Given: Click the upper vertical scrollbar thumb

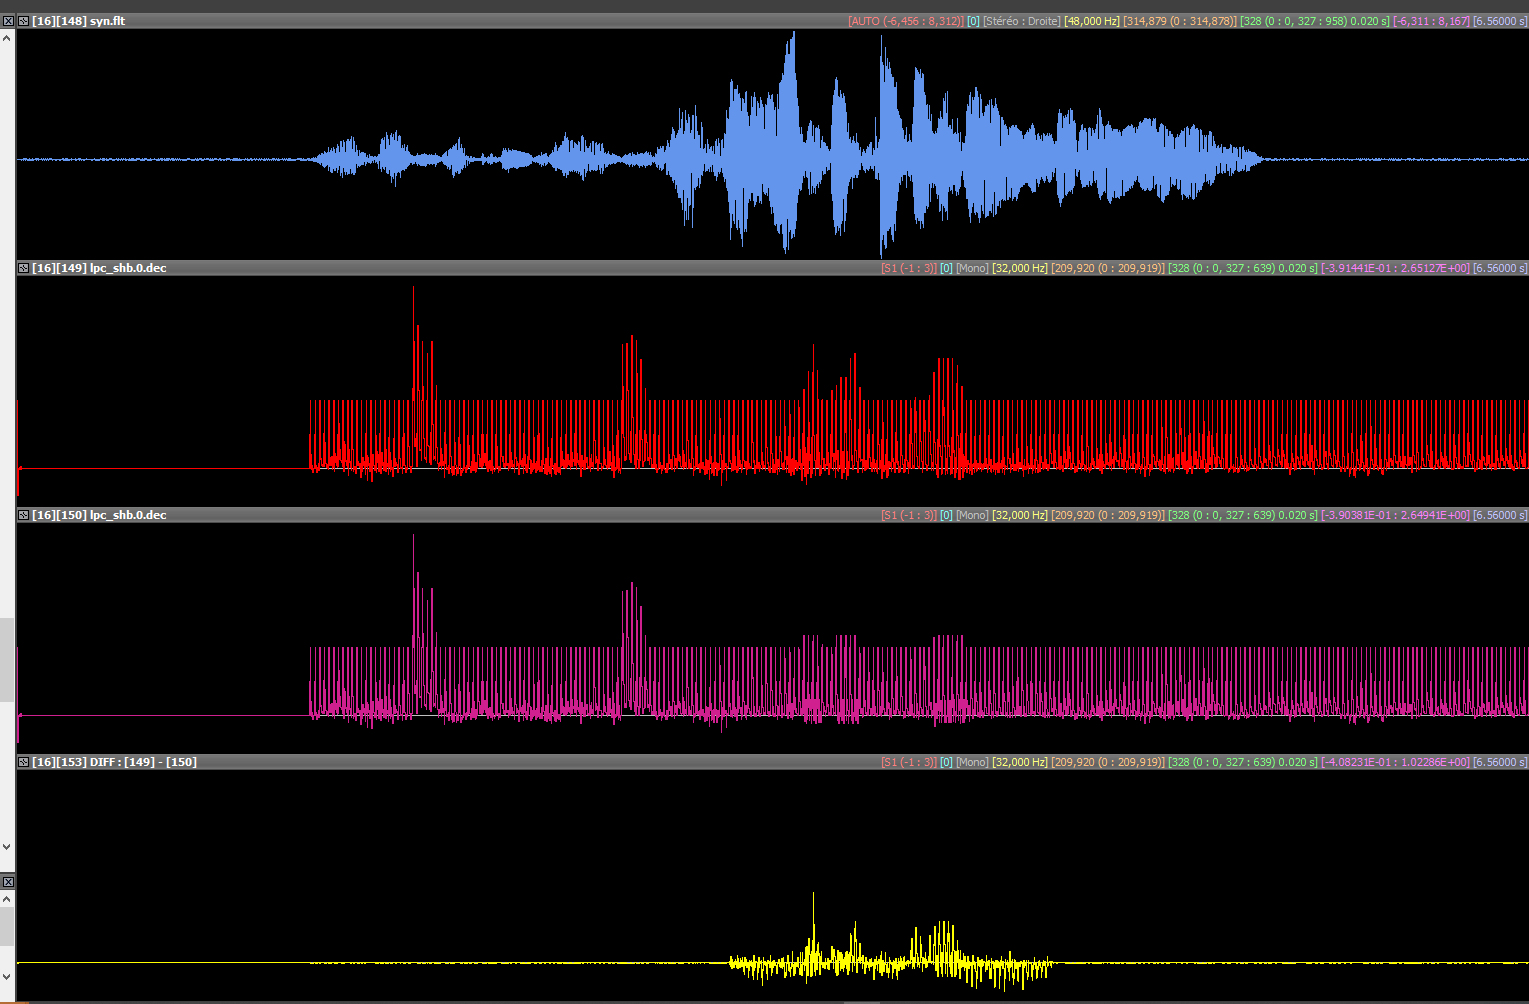Looking at the screenshot, I should coord(7,660).
